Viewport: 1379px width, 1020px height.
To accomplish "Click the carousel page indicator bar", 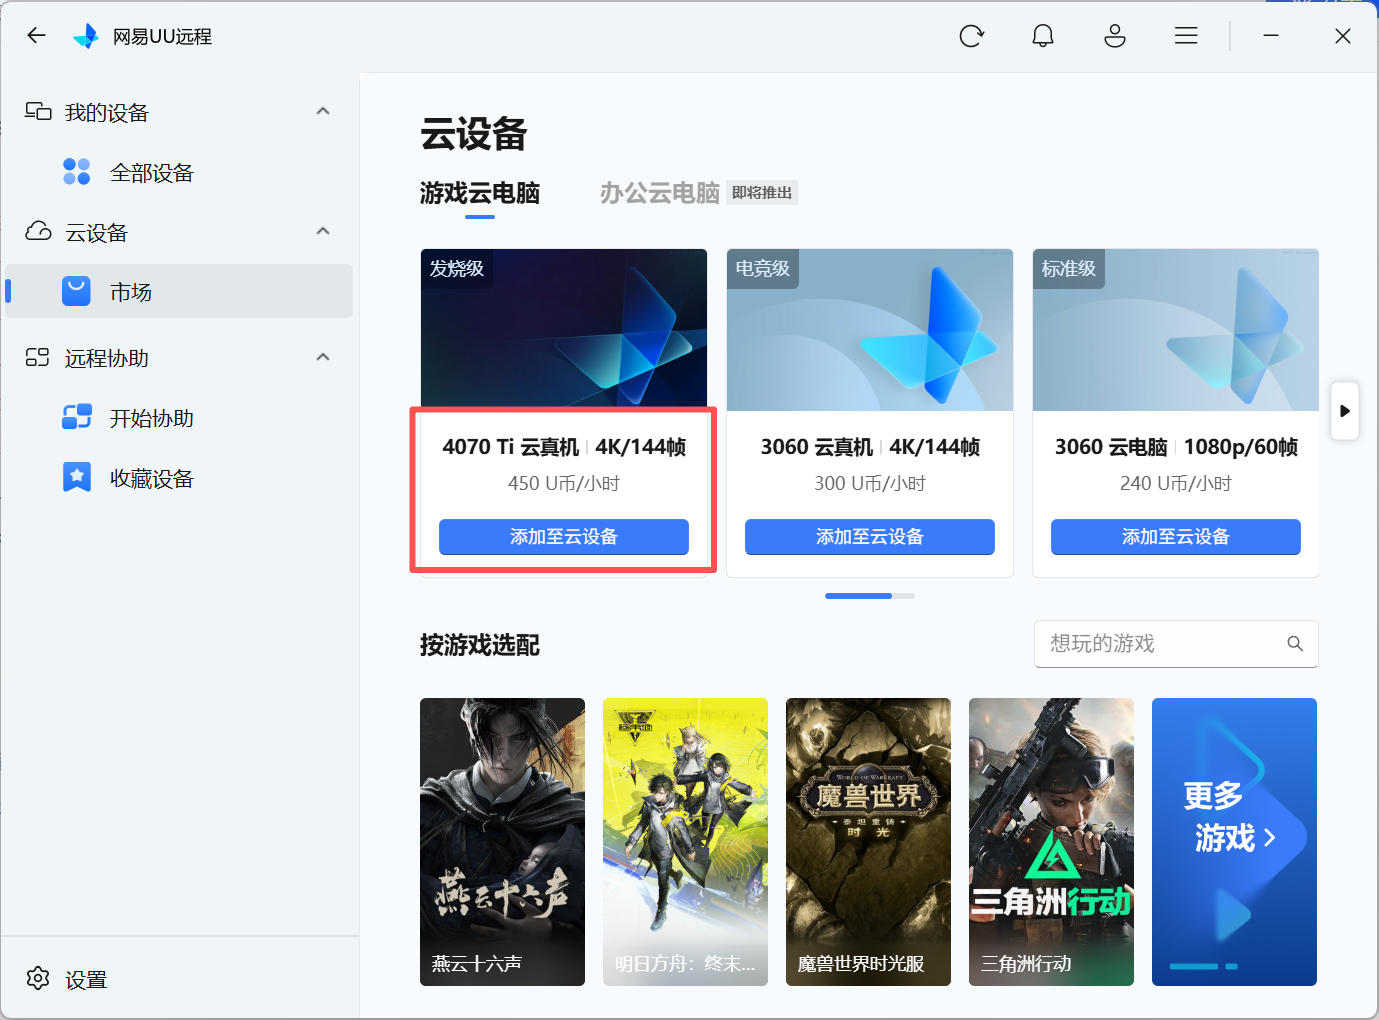I will (870, 596).
